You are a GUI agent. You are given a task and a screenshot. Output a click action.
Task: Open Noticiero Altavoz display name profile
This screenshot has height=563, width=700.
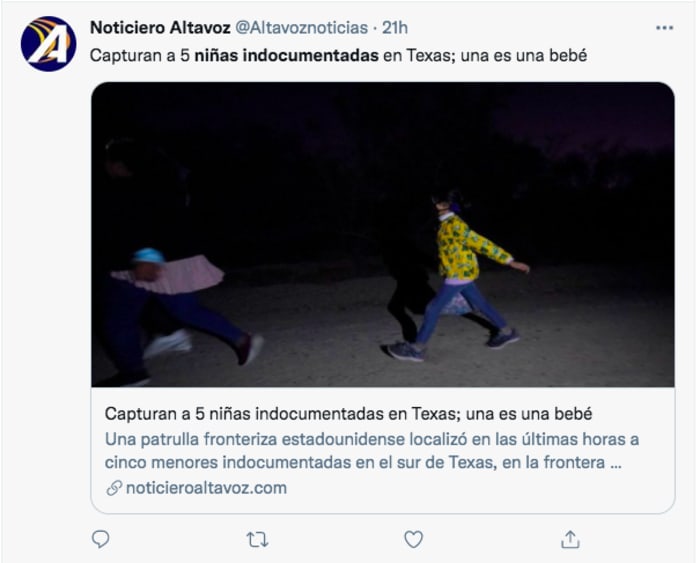(x=160, y=28)
